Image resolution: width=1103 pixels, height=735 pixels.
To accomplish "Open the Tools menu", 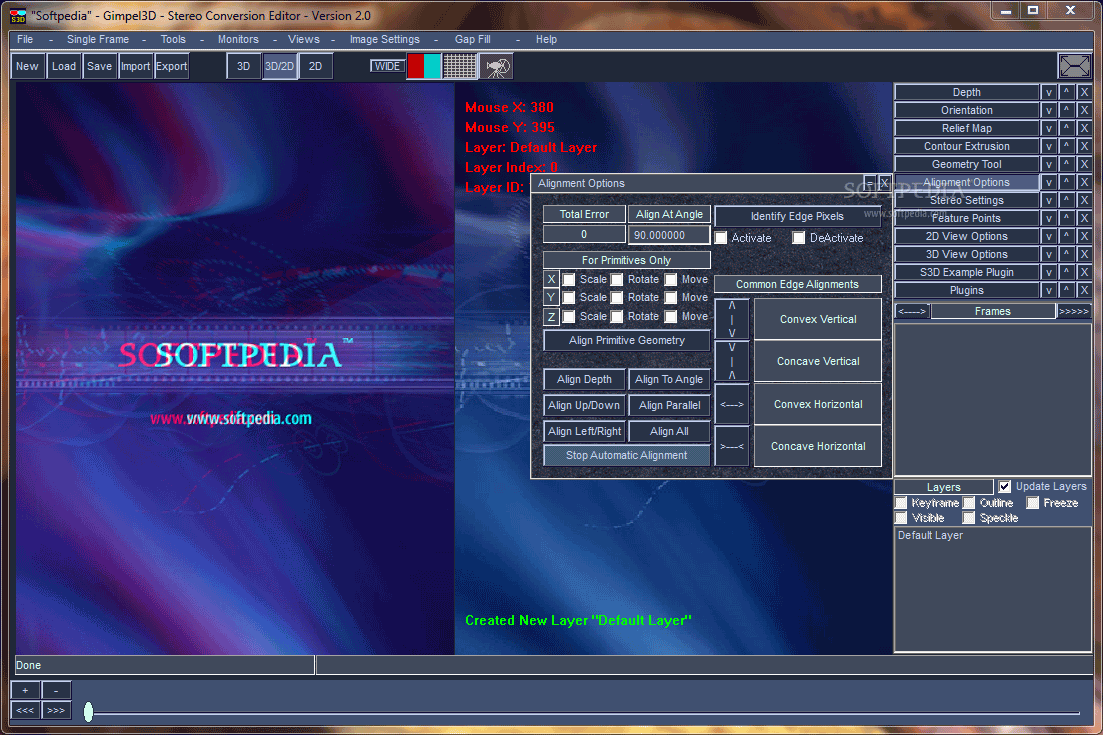I will point(173,39).
